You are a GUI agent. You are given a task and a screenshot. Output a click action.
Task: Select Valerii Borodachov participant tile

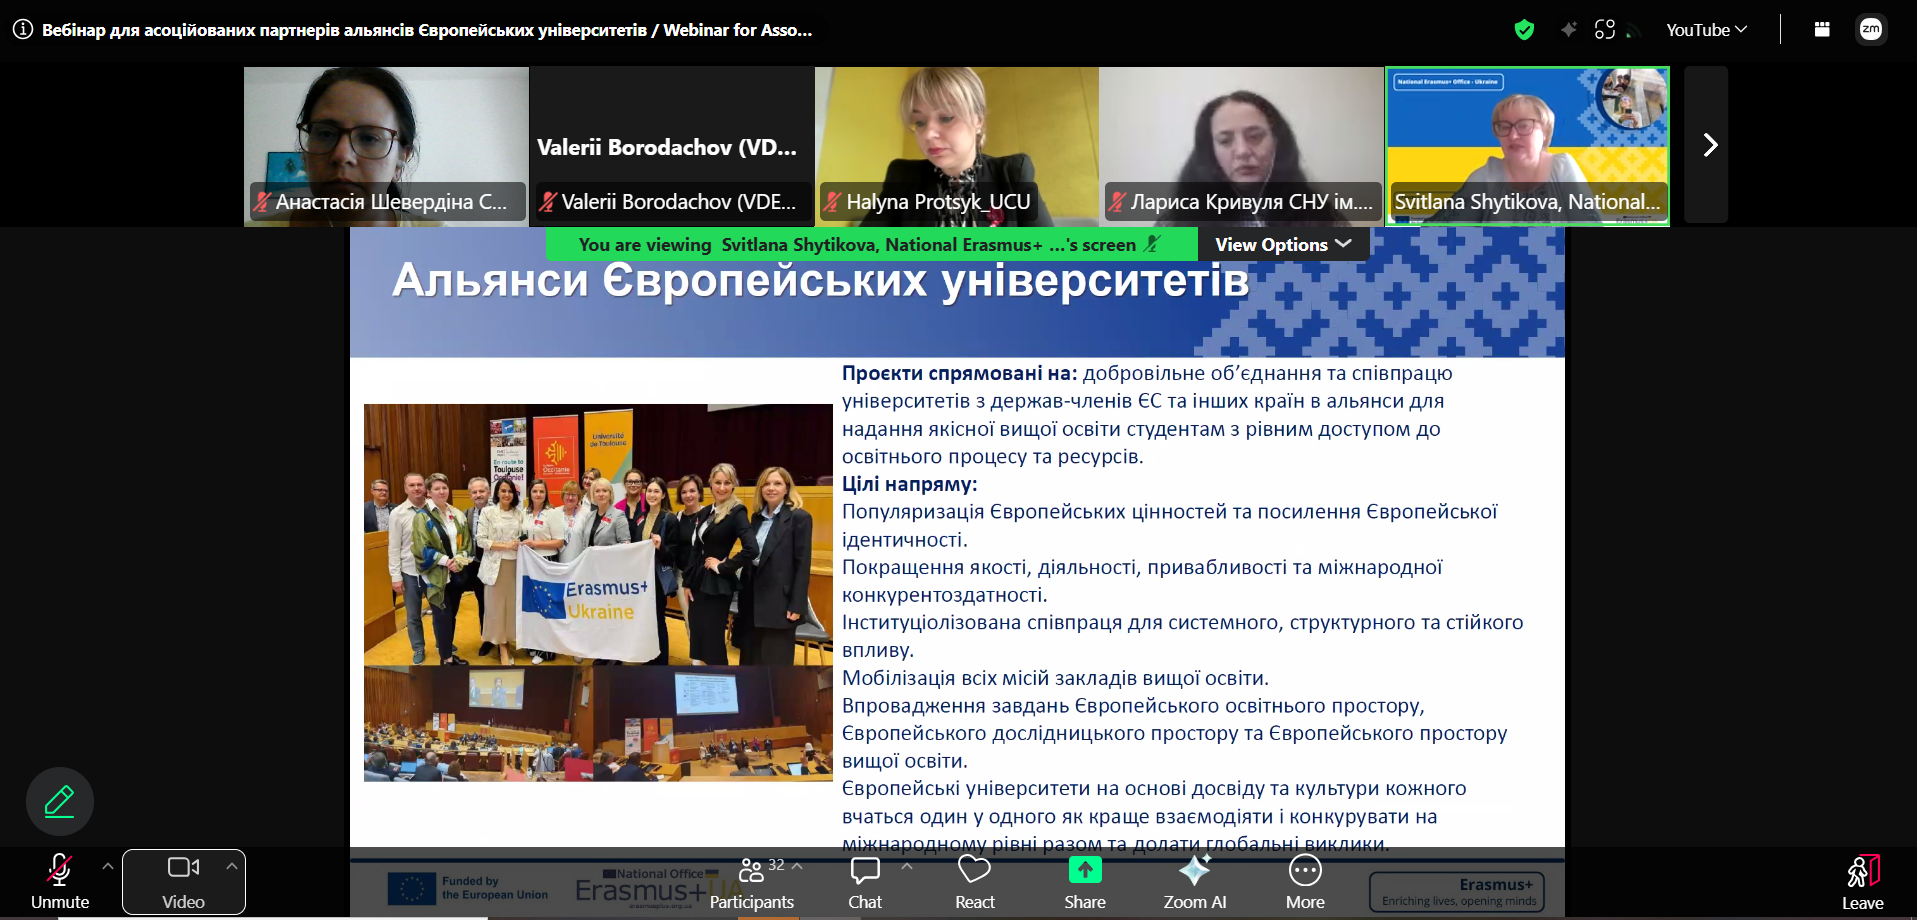coord(671,146)
